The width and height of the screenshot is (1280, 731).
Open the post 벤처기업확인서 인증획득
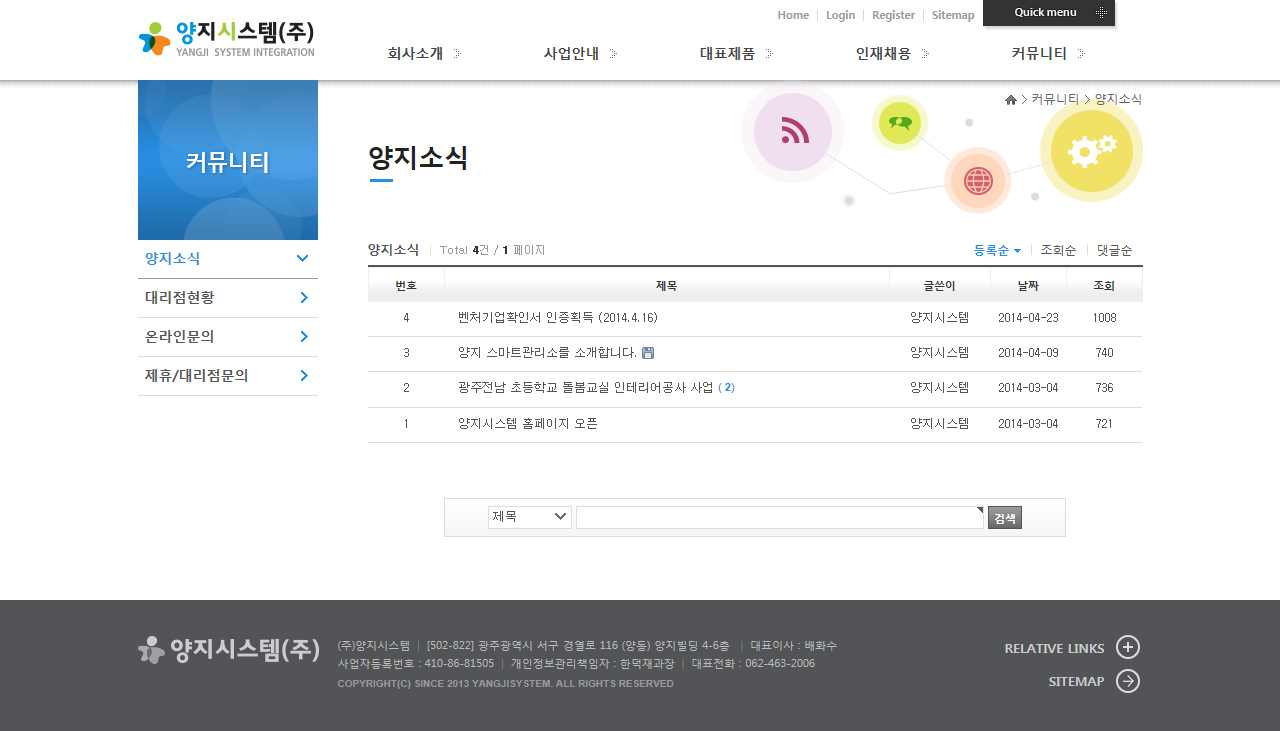[x=557, y=318]
